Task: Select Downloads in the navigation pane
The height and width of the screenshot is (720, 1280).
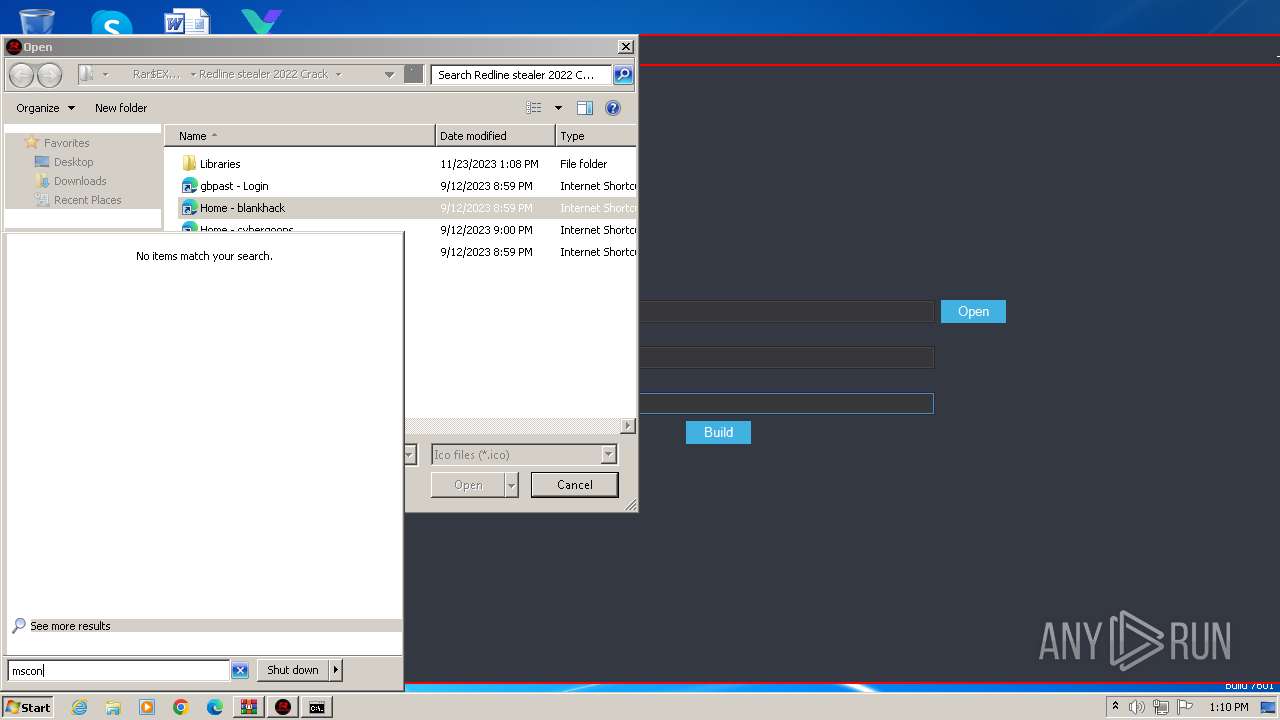Action: pyautogui.click(x=80, y=181)
